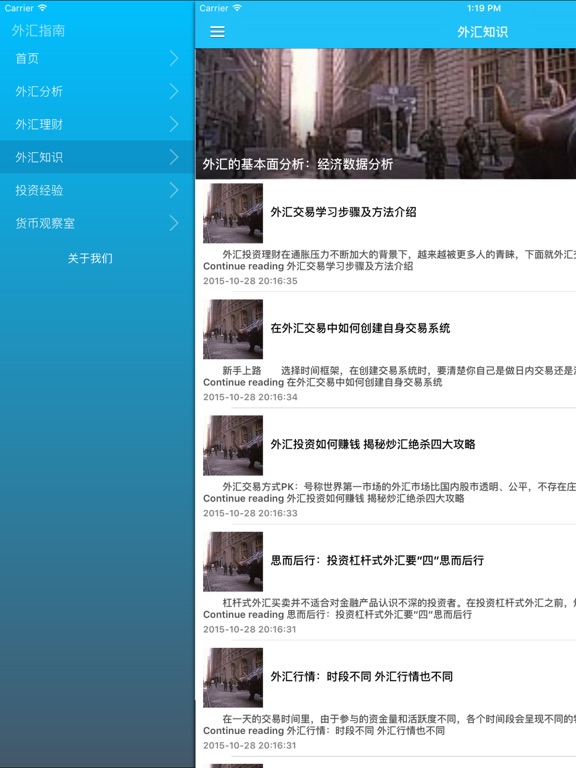Click the timestamp 2015-10-28 20:16:35
This screenshot has width=576, height=768.
click(x=250, y=281)
